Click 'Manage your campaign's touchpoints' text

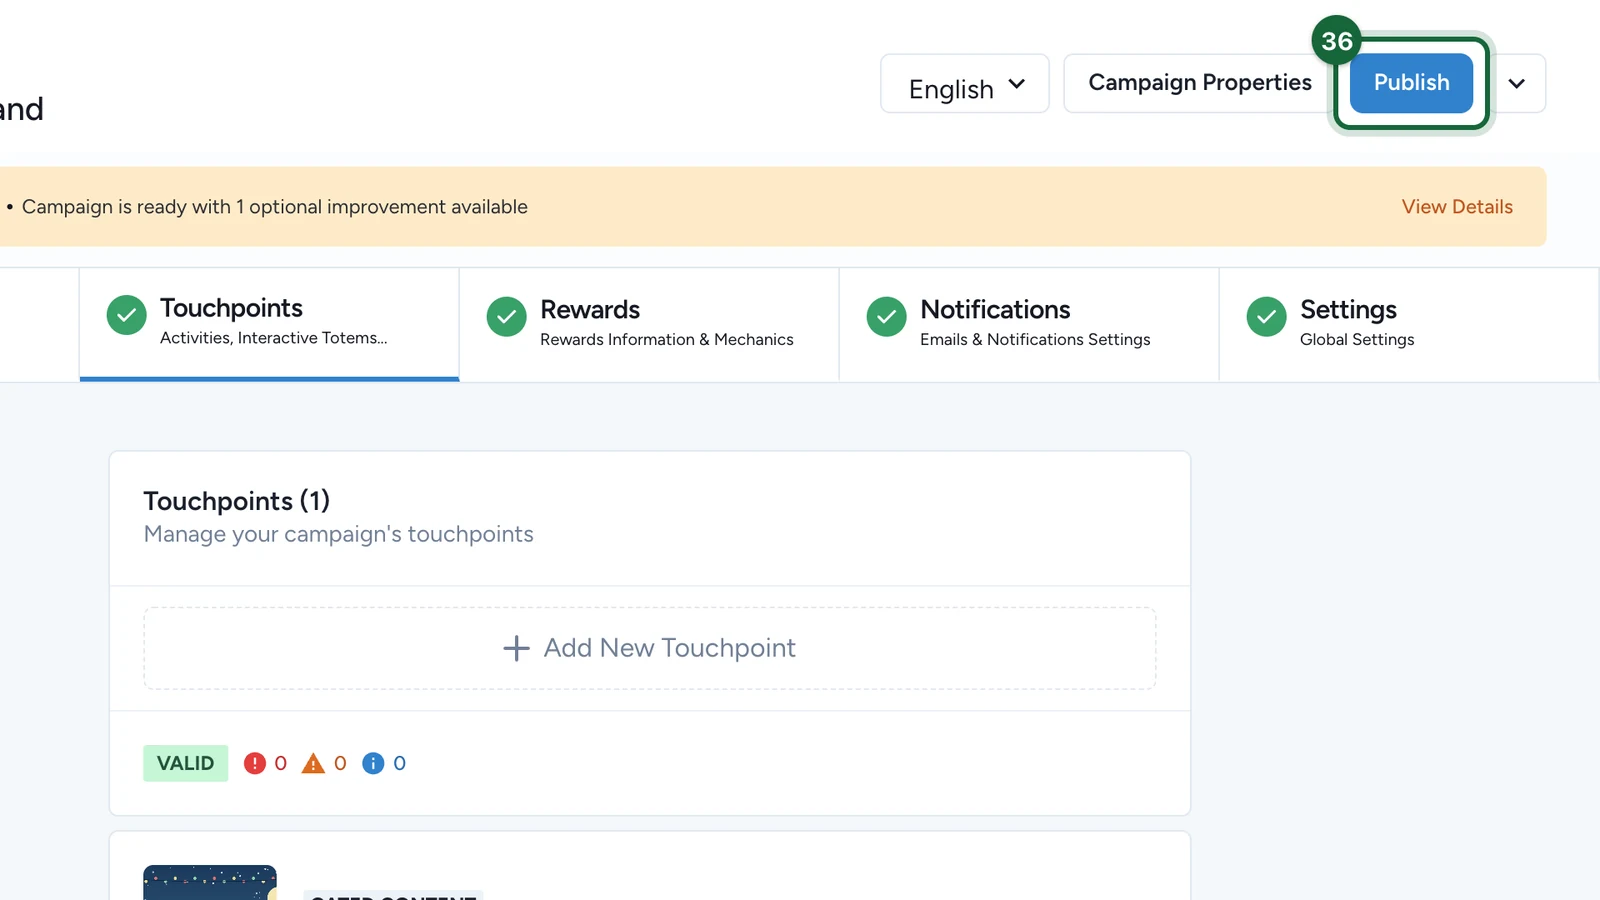click(339, 534)
